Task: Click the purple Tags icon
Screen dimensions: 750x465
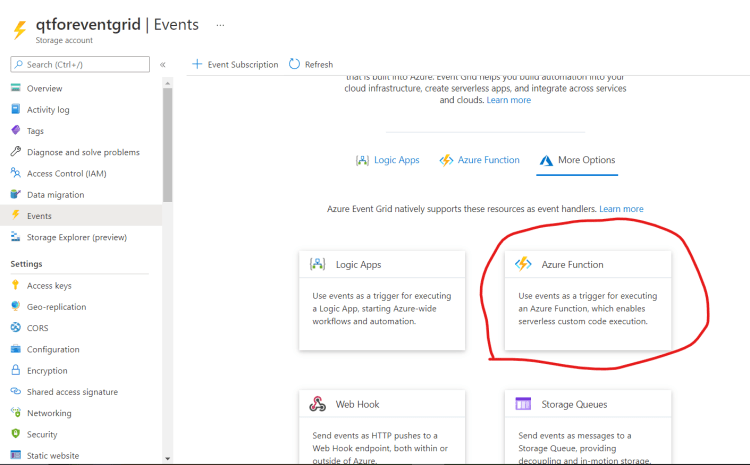Action: (16, 130)
